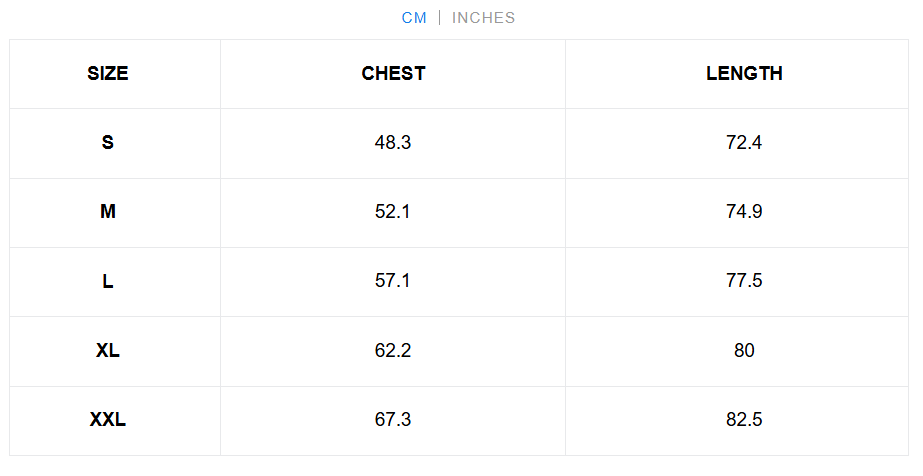Click length value 72.4 for size S
The image size is (923, 476).
click(744, 142)
